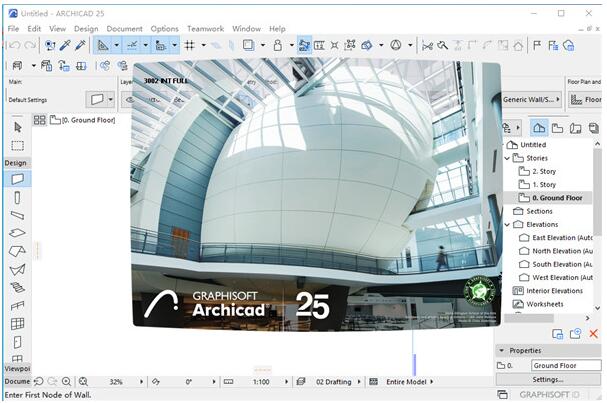Viewport: 607px width, 403px height.
Task: Choose the Column tool
Action: (17, 198)
